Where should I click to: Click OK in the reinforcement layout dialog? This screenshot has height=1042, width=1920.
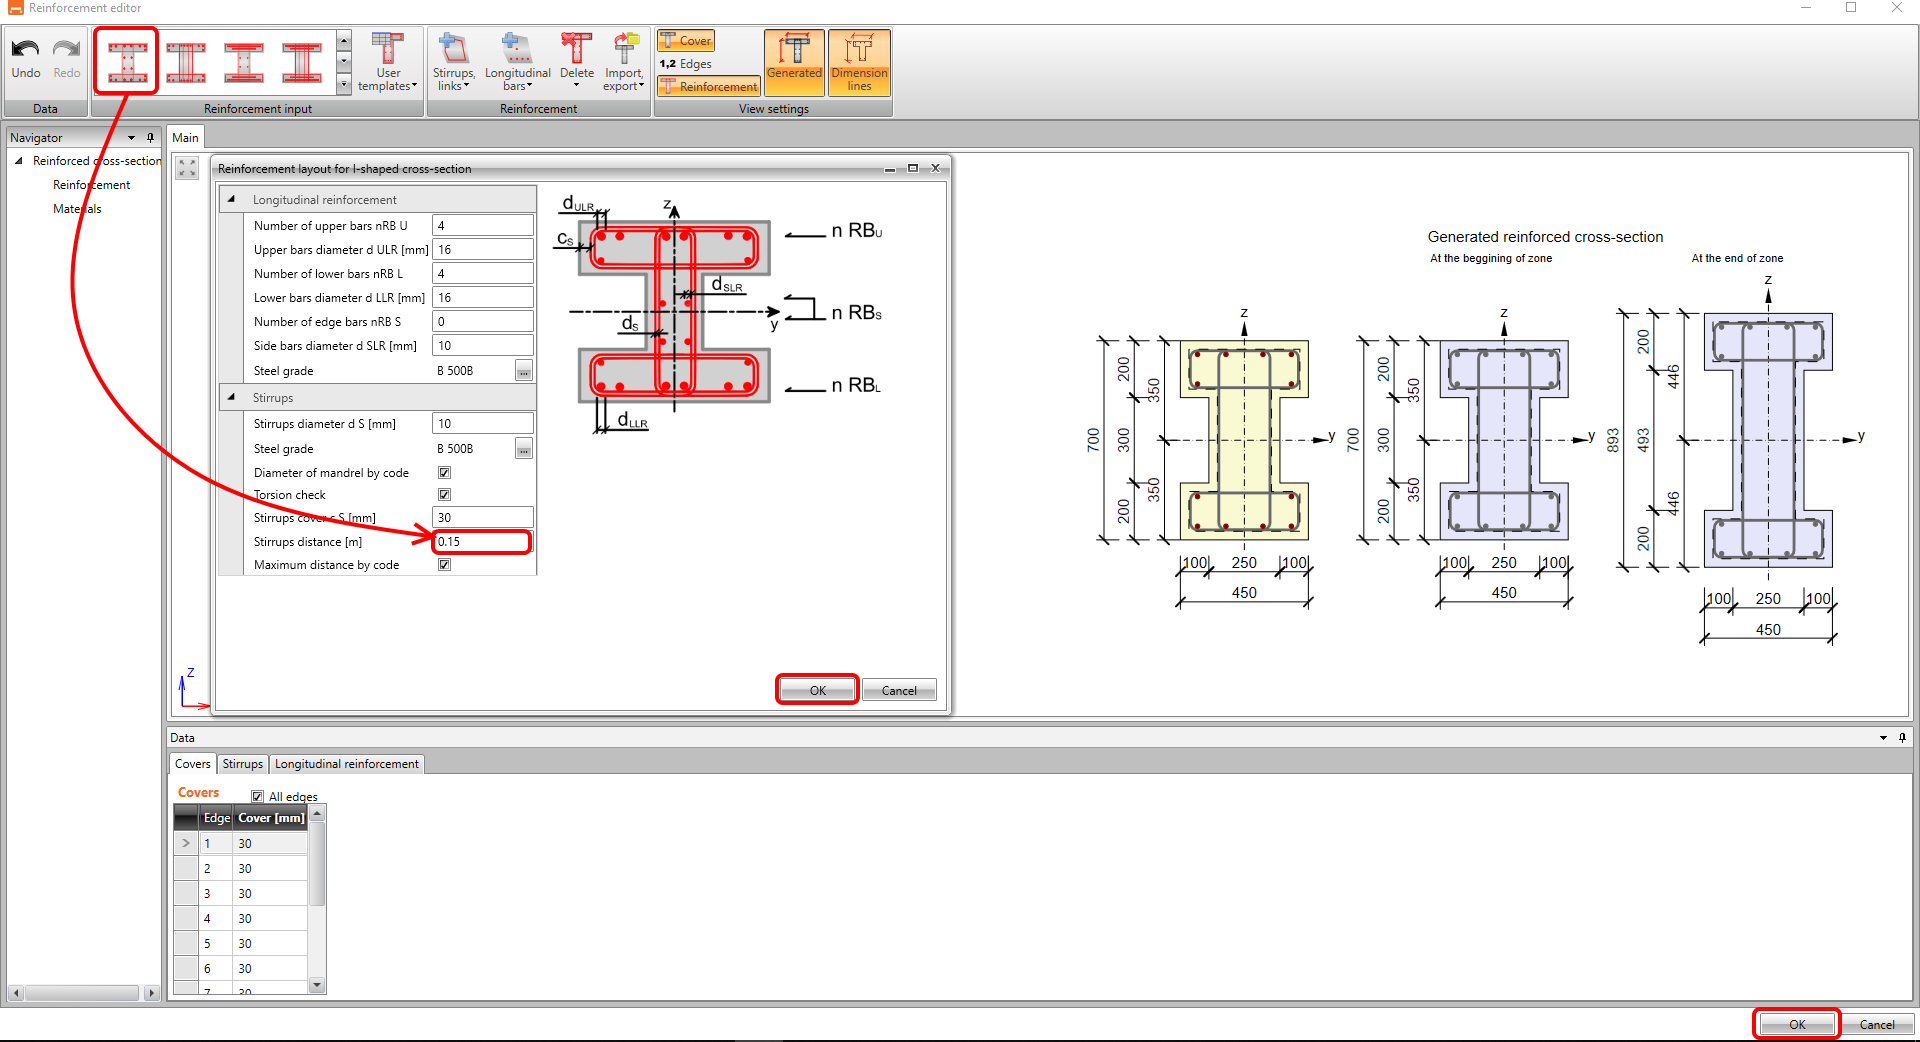pos(817,691)
